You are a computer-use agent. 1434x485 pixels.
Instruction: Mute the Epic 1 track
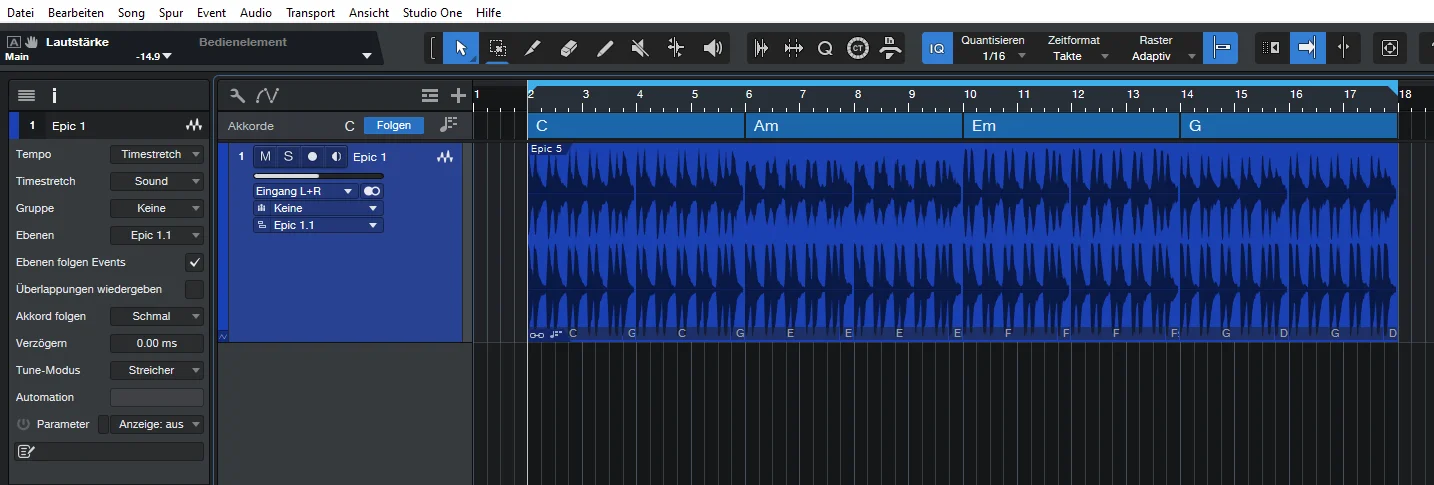(x=265, y=157)
